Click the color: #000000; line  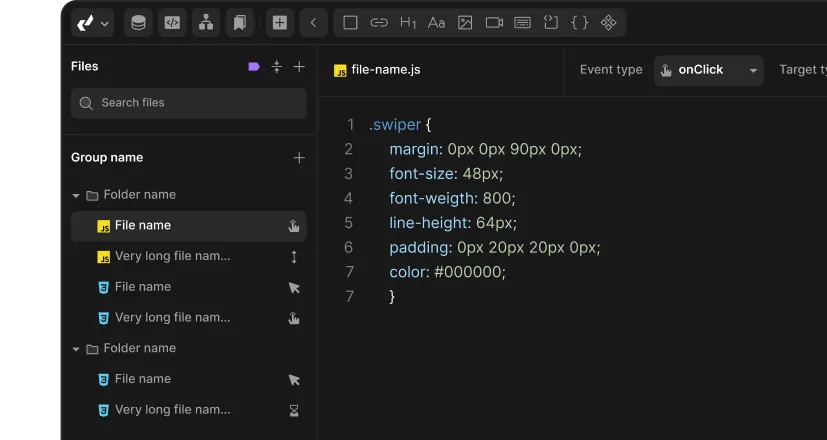[447, 272]
